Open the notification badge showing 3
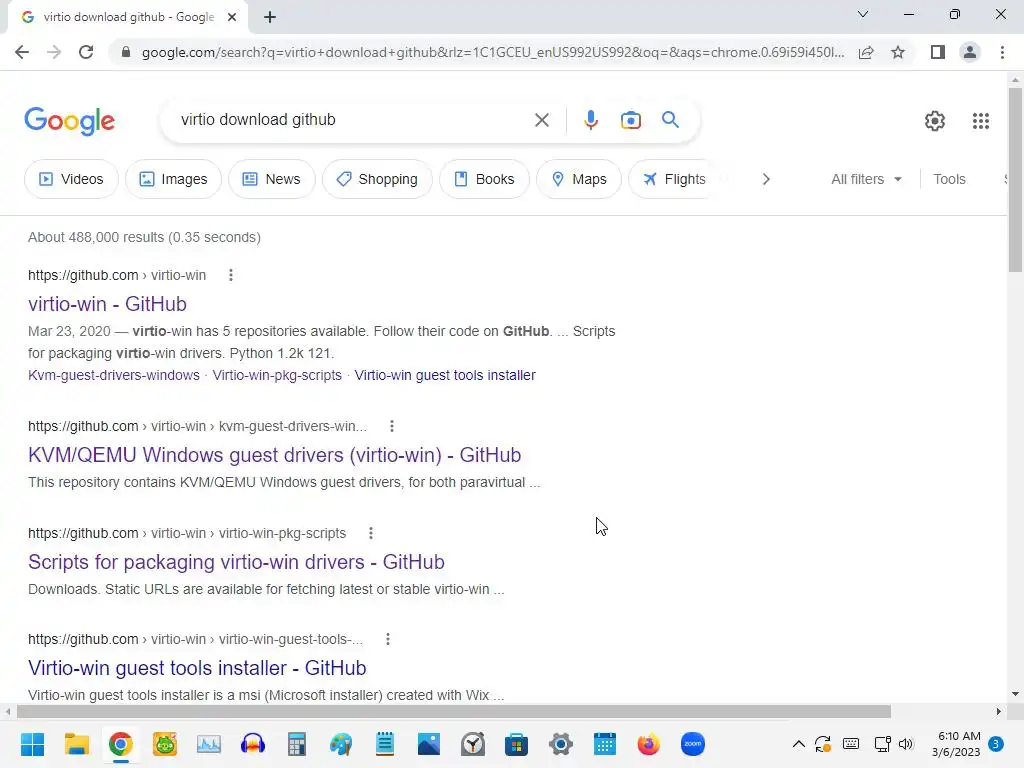This screenshot has width=1024, height=768. (x=995, y=744)
